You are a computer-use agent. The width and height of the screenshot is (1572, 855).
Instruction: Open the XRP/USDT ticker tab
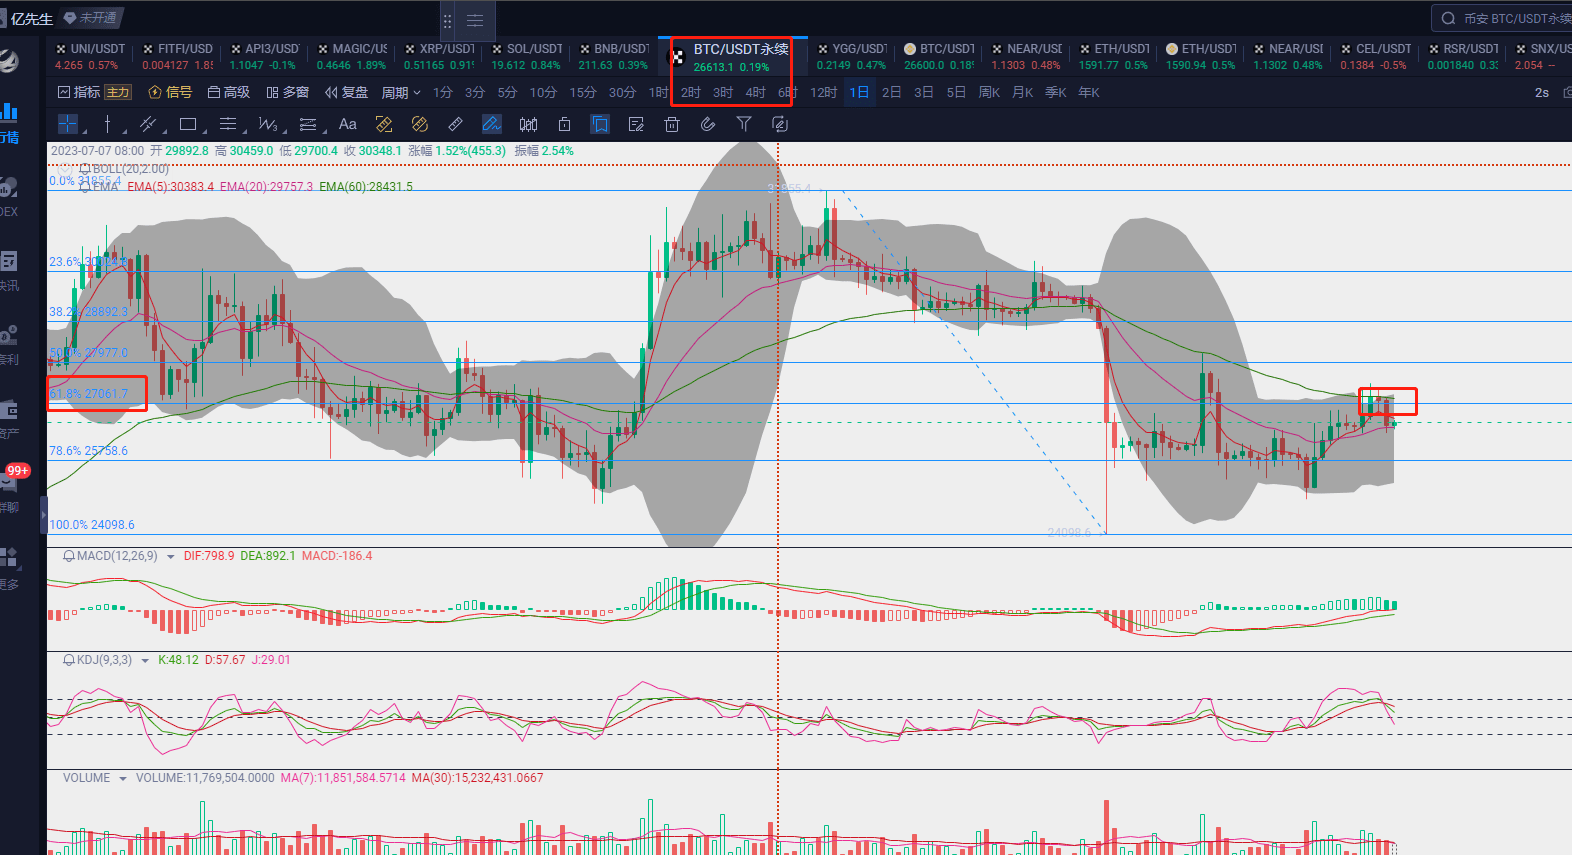click(439, 56)
